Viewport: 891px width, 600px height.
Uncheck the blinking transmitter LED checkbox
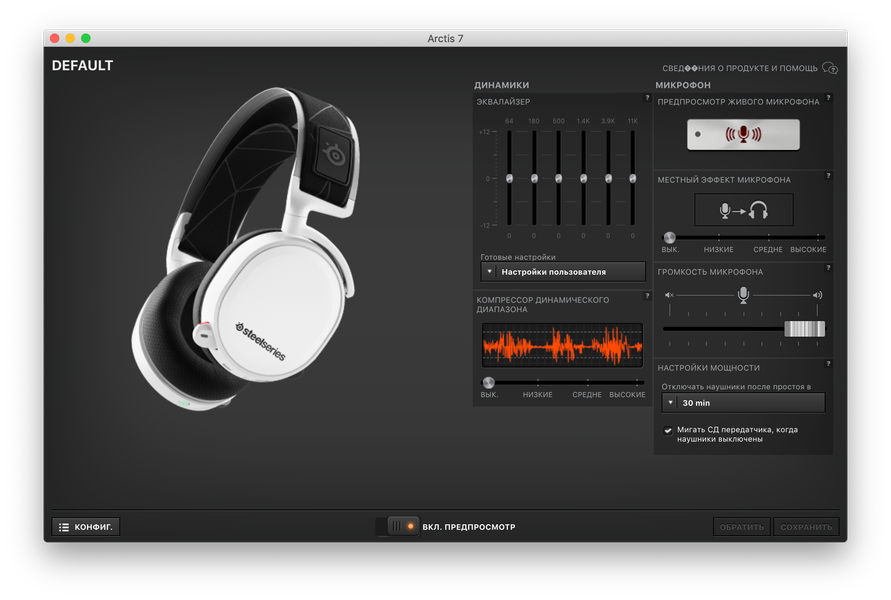(668, 430)
